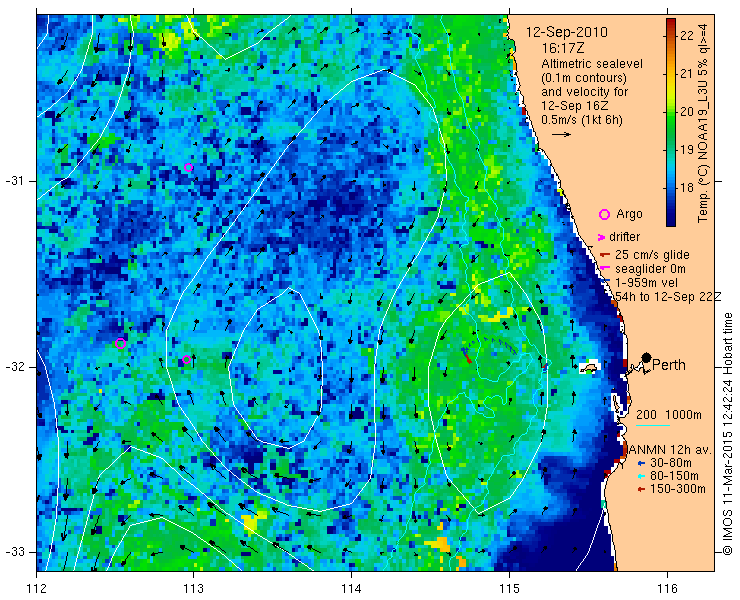
Task: Click the dark blue bottom of the color bar
Action: click(671, 221)
